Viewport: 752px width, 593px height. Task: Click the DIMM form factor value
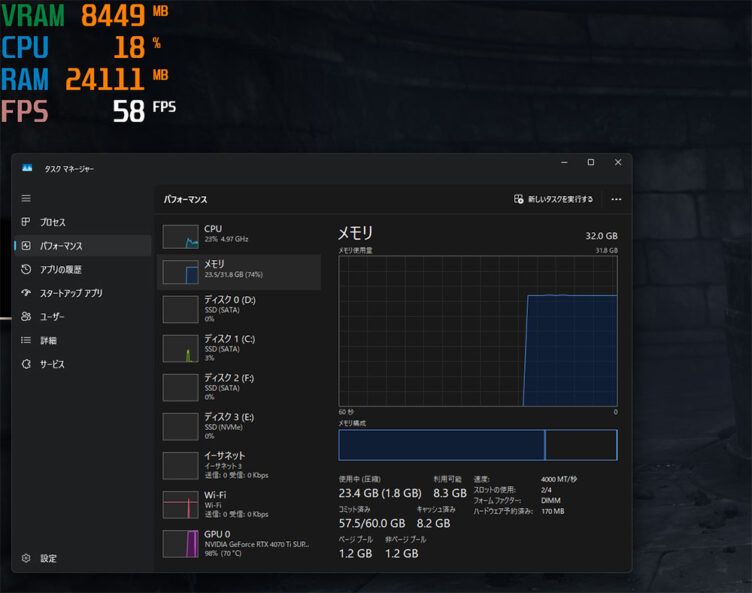point(551,500)
